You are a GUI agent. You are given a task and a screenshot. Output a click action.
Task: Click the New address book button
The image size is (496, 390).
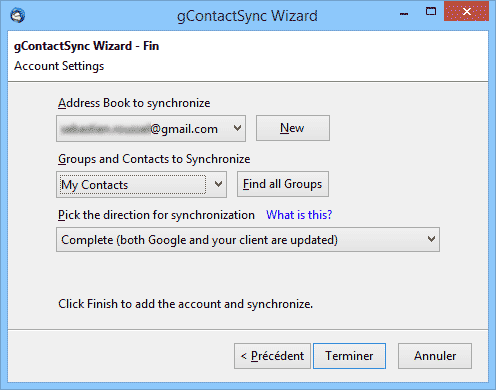point(293,128)
